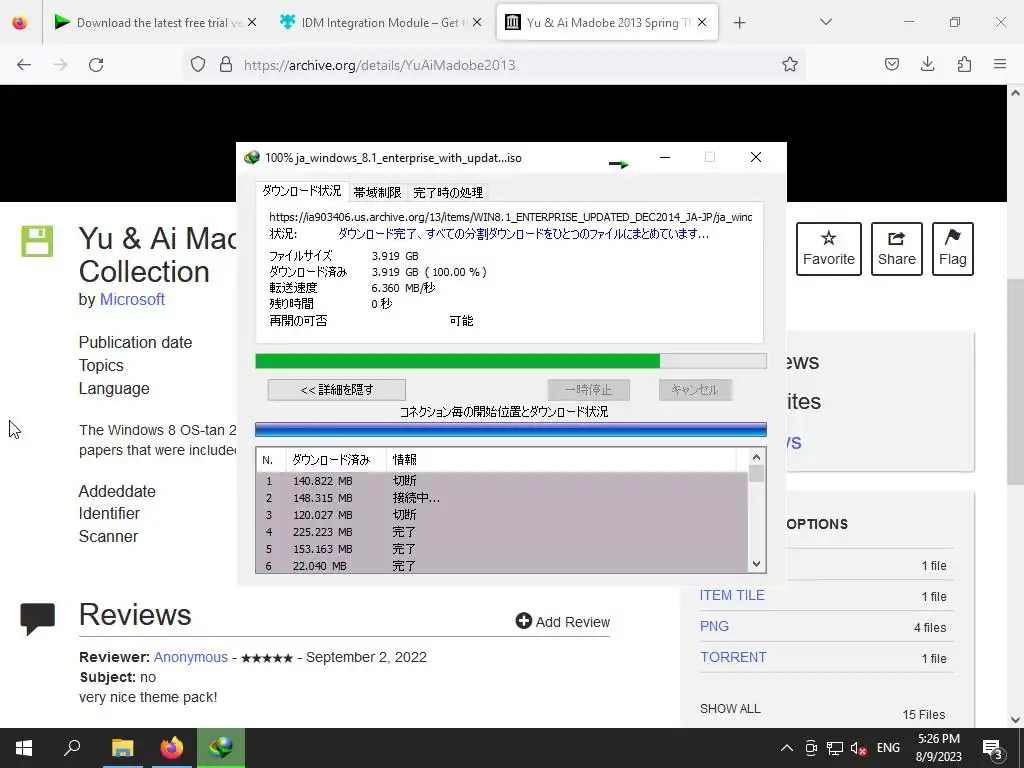The height and width of the screenshot is (768, 1024).
Task: Click the network tray icon
Action: 835,748
